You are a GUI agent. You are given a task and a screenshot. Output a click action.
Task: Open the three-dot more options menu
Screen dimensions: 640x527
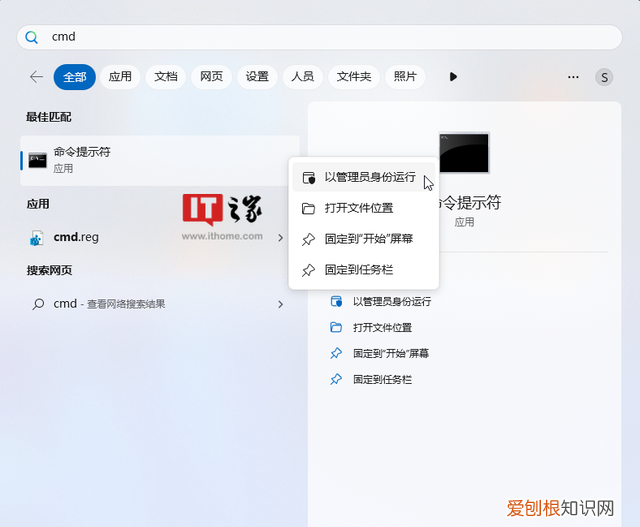(573, 77)
